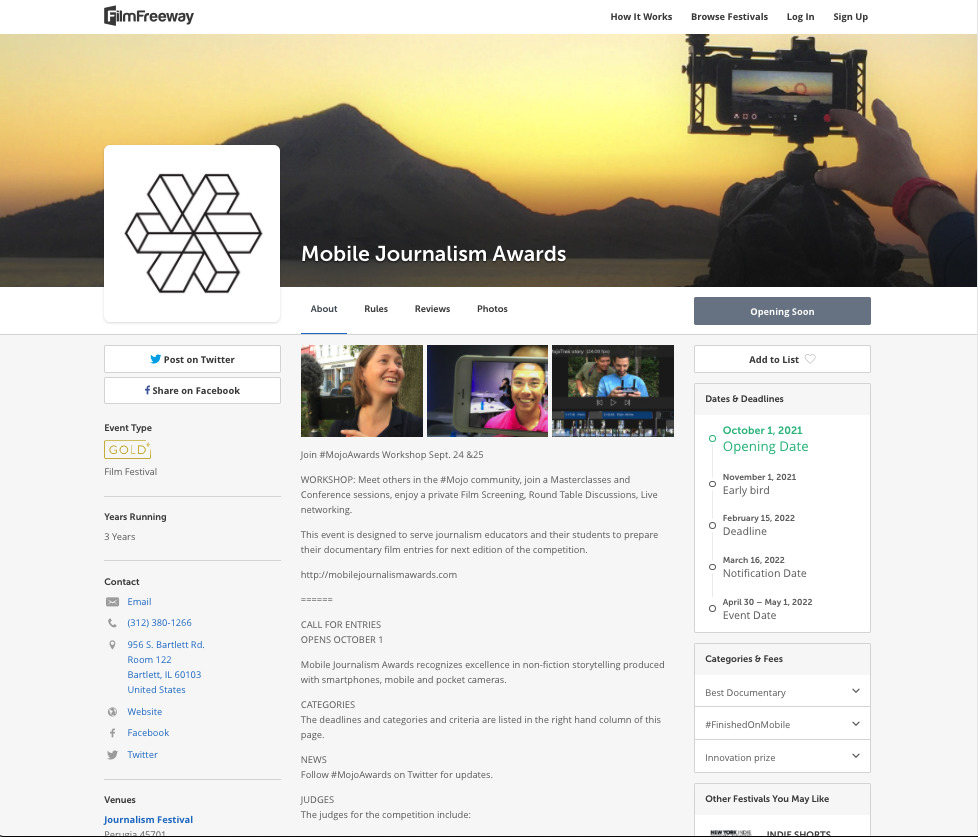Click phone number (312) 380-1266
The height and width of the screenshot is (837, 978).
pyautogui.click(x=159, y=622)
